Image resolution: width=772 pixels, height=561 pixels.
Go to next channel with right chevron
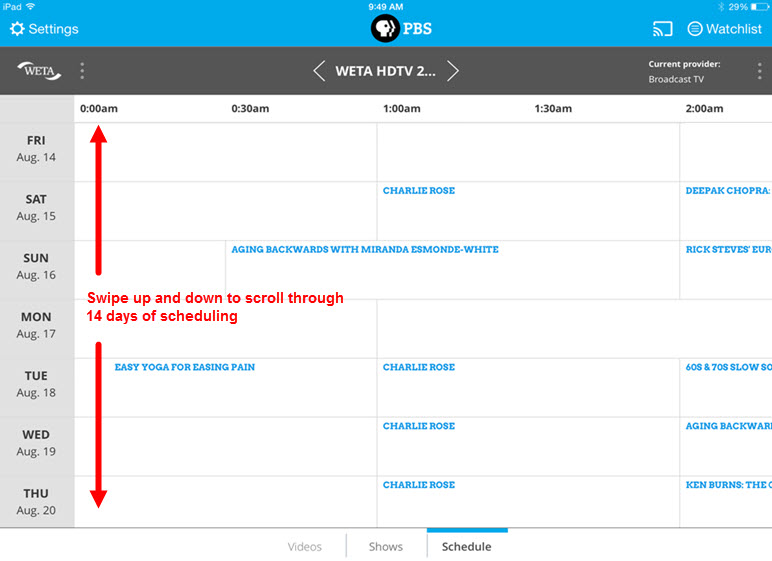pyautogui.click(x=452, y=71)
